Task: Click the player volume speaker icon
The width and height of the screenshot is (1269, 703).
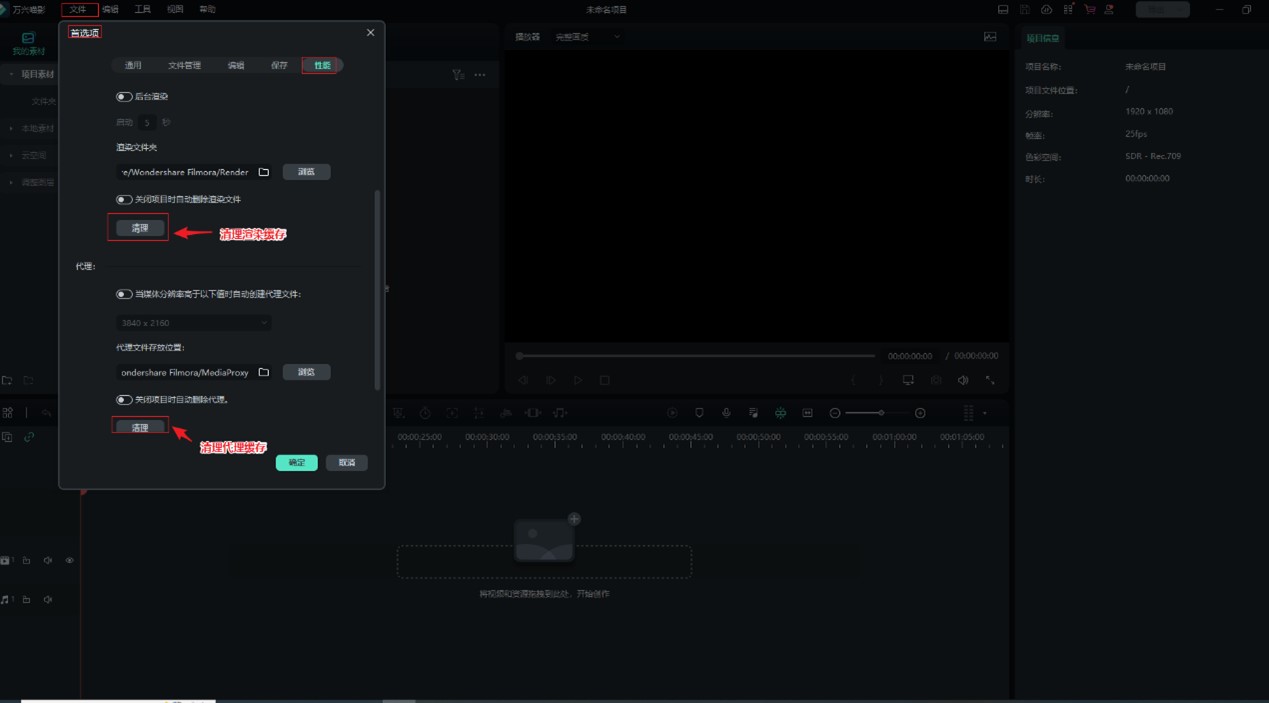Action: click(x=963, y=380)
